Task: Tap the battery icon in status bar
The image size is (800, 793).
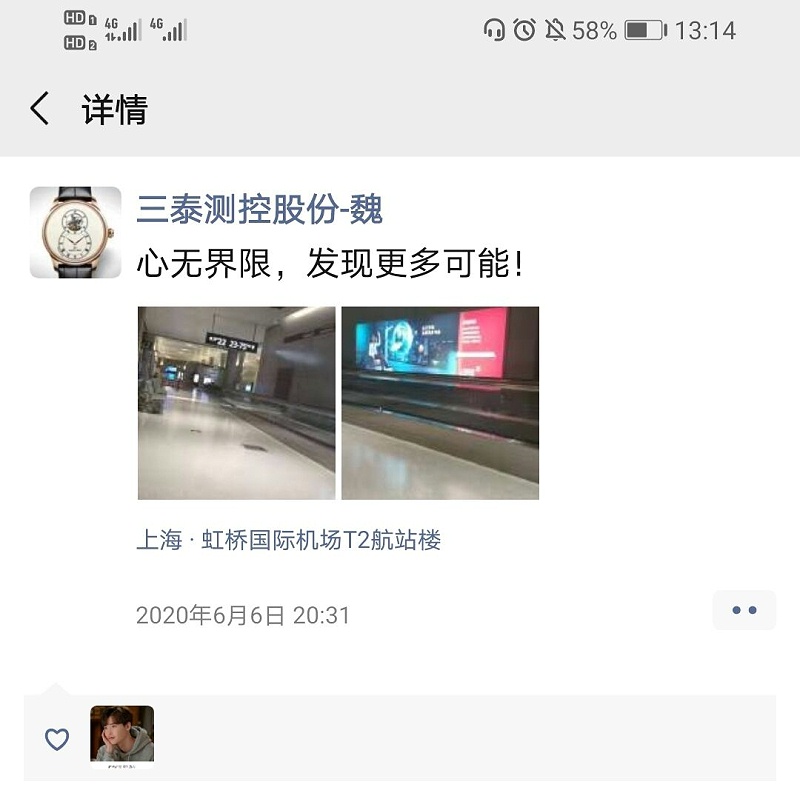Action: click(645, 30)
